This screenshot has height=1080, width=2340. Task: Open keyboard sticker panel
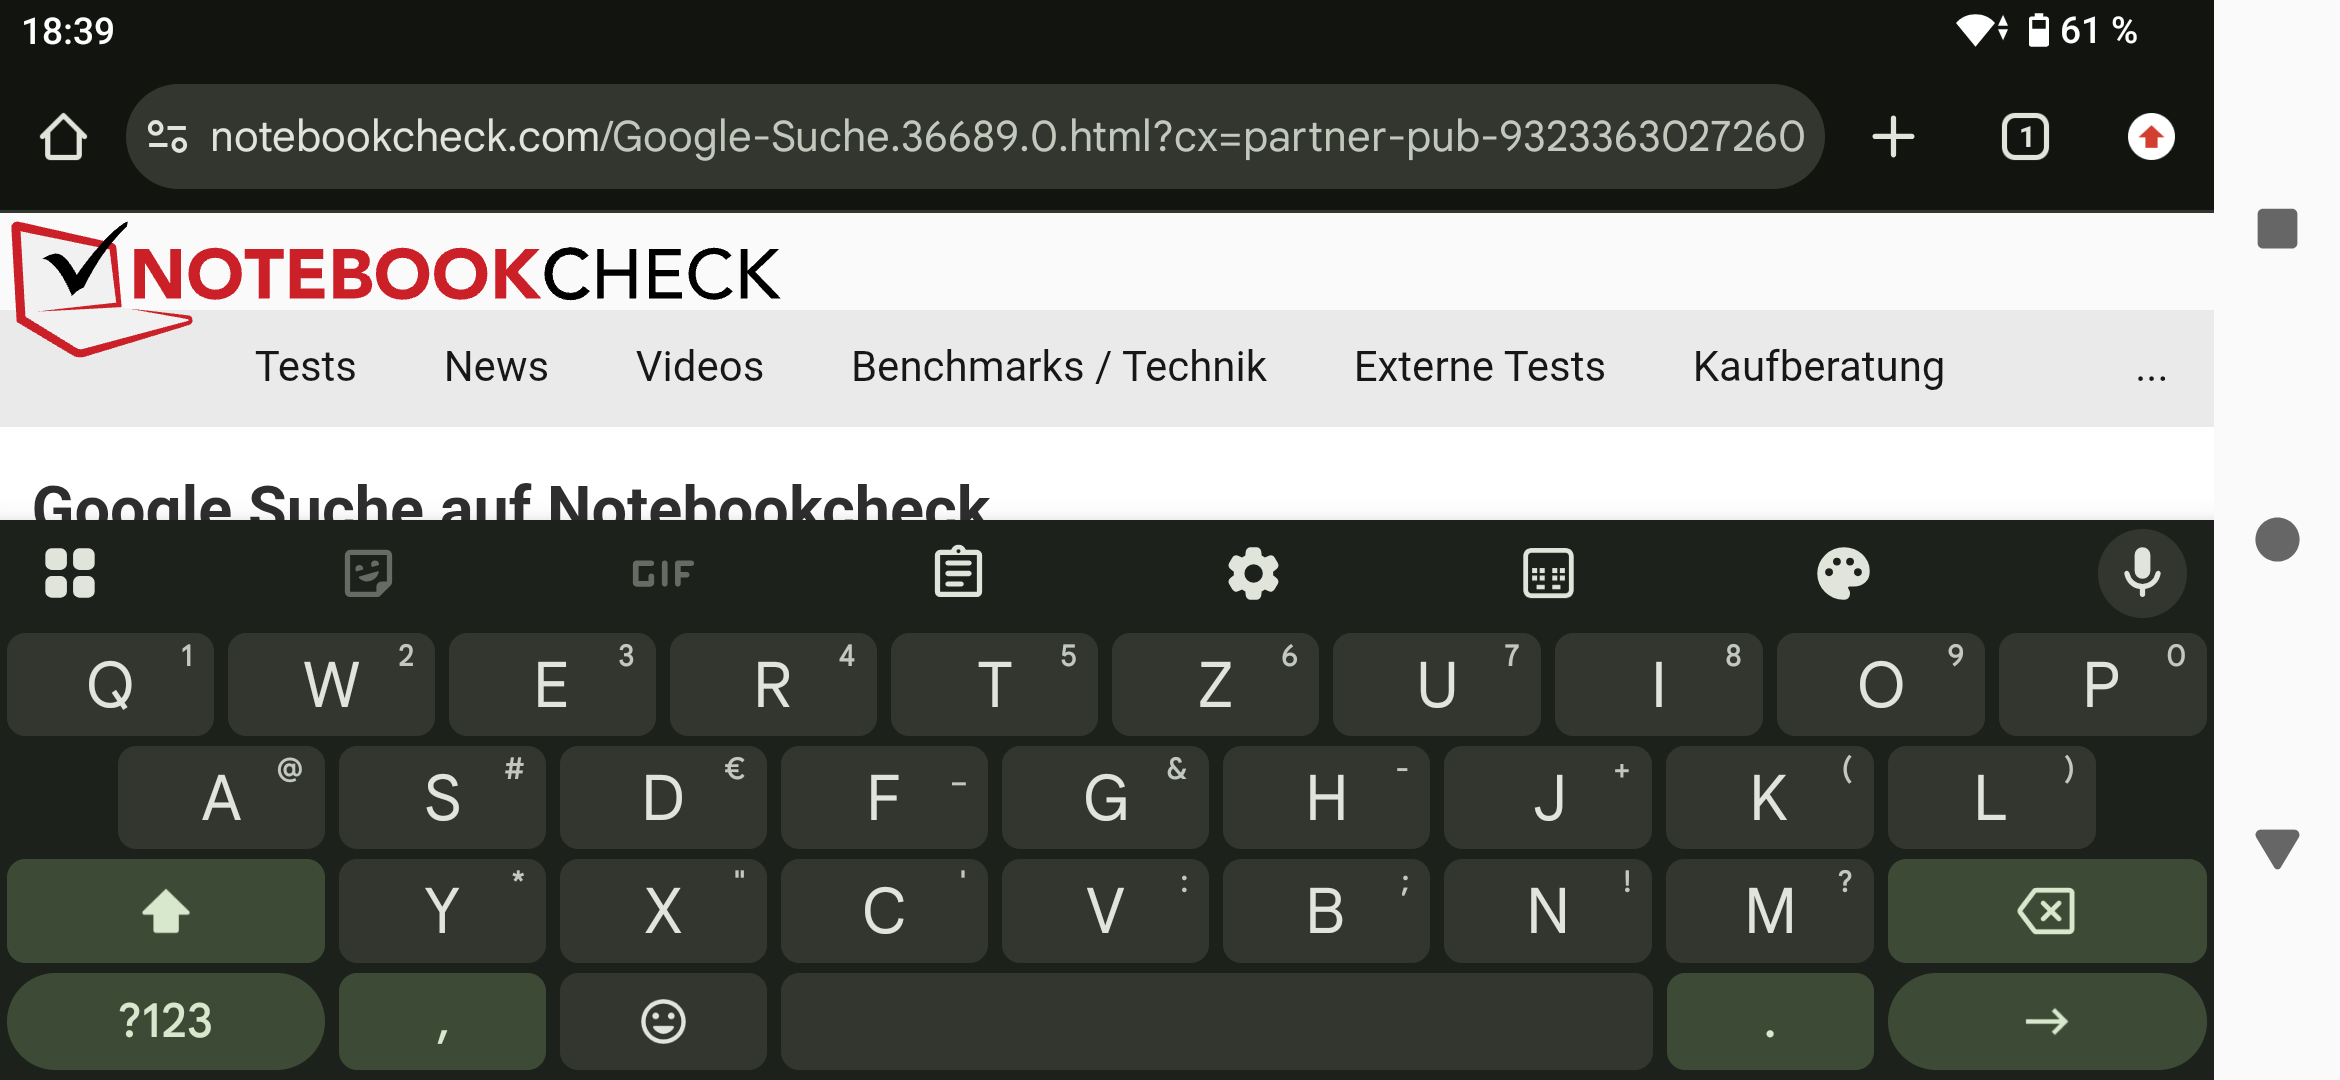[368, 573]
